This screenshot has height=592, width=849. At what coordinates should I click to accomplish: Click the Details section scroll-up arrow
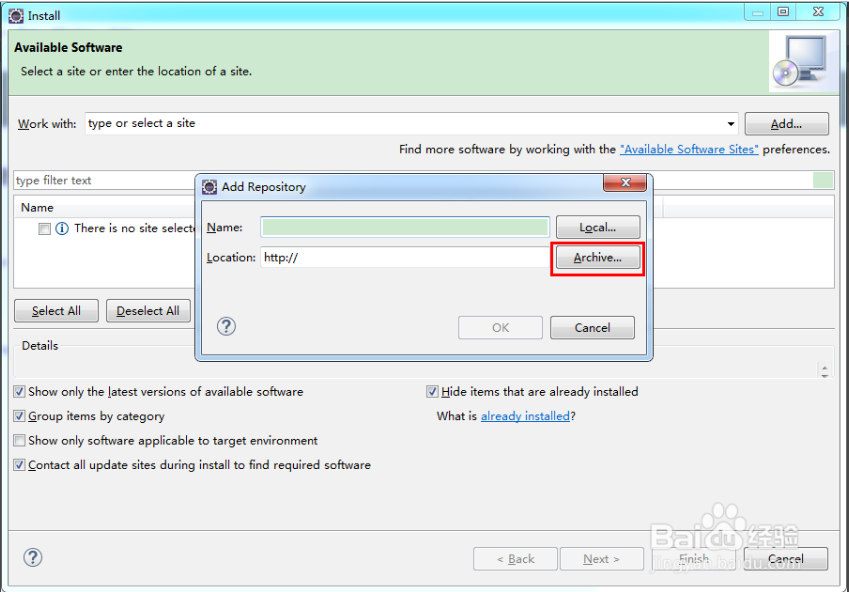pyautogui.click(x=824, y=369)
